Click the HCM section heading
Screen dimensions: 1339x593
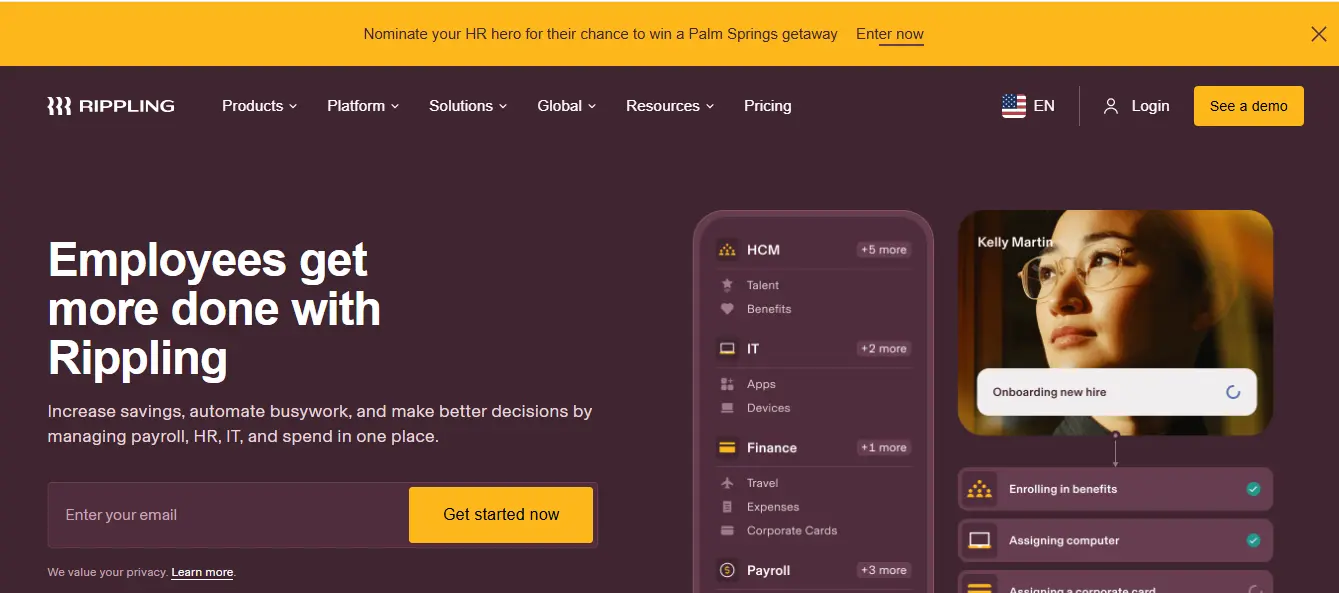click(763, 250)
